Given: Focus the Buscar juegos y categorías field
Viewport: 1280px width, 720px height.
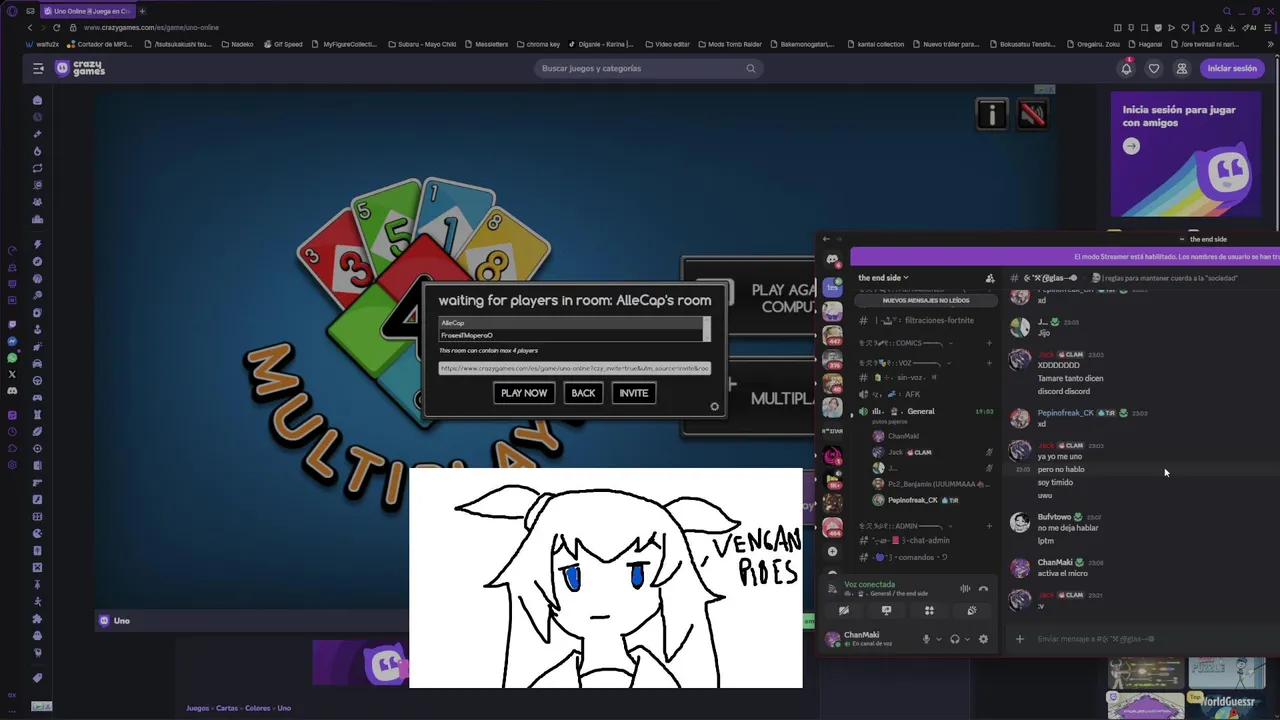Looking at the screenshot, I should pos(648,68).
